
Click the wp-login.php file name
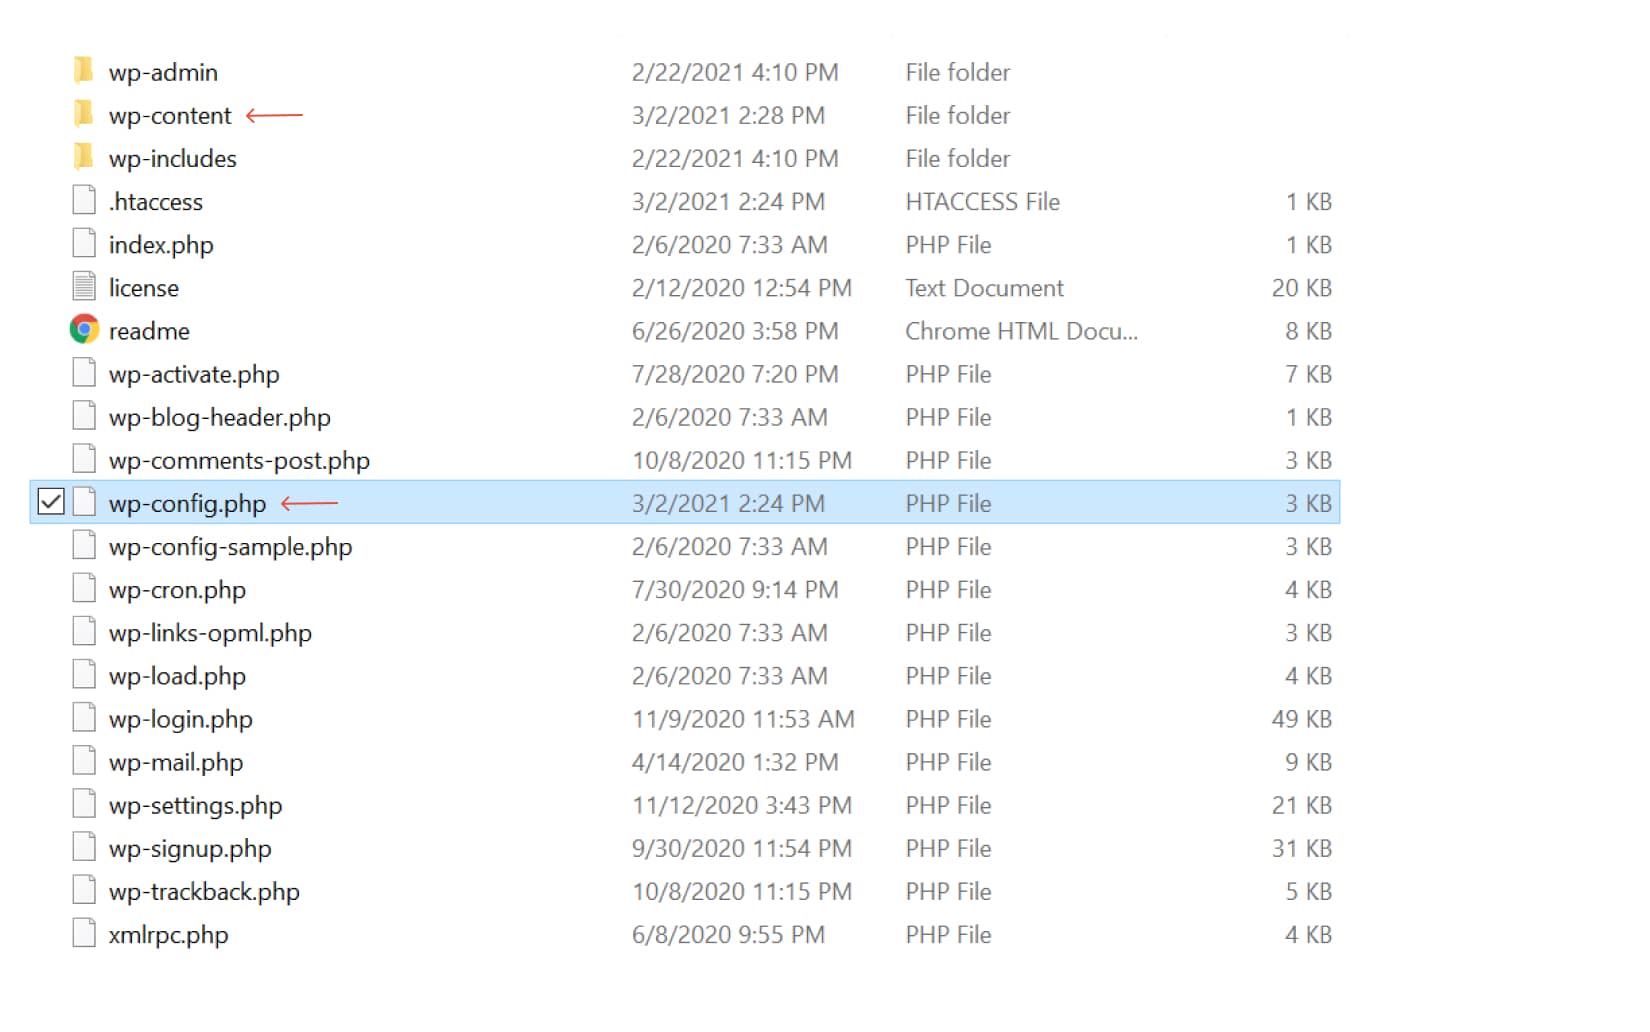(180, 719)
